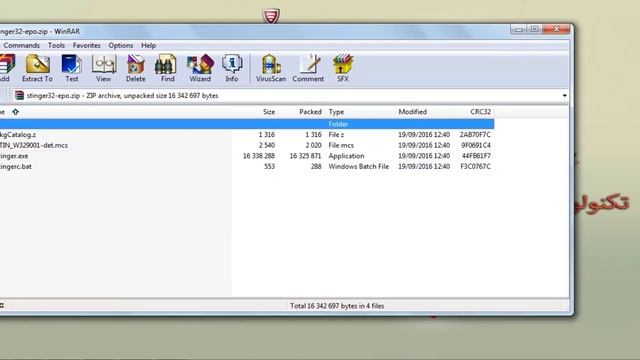640x360 pixels.
Task: Click CRC32 value 2AB70F7C
Action: point(475,135)
